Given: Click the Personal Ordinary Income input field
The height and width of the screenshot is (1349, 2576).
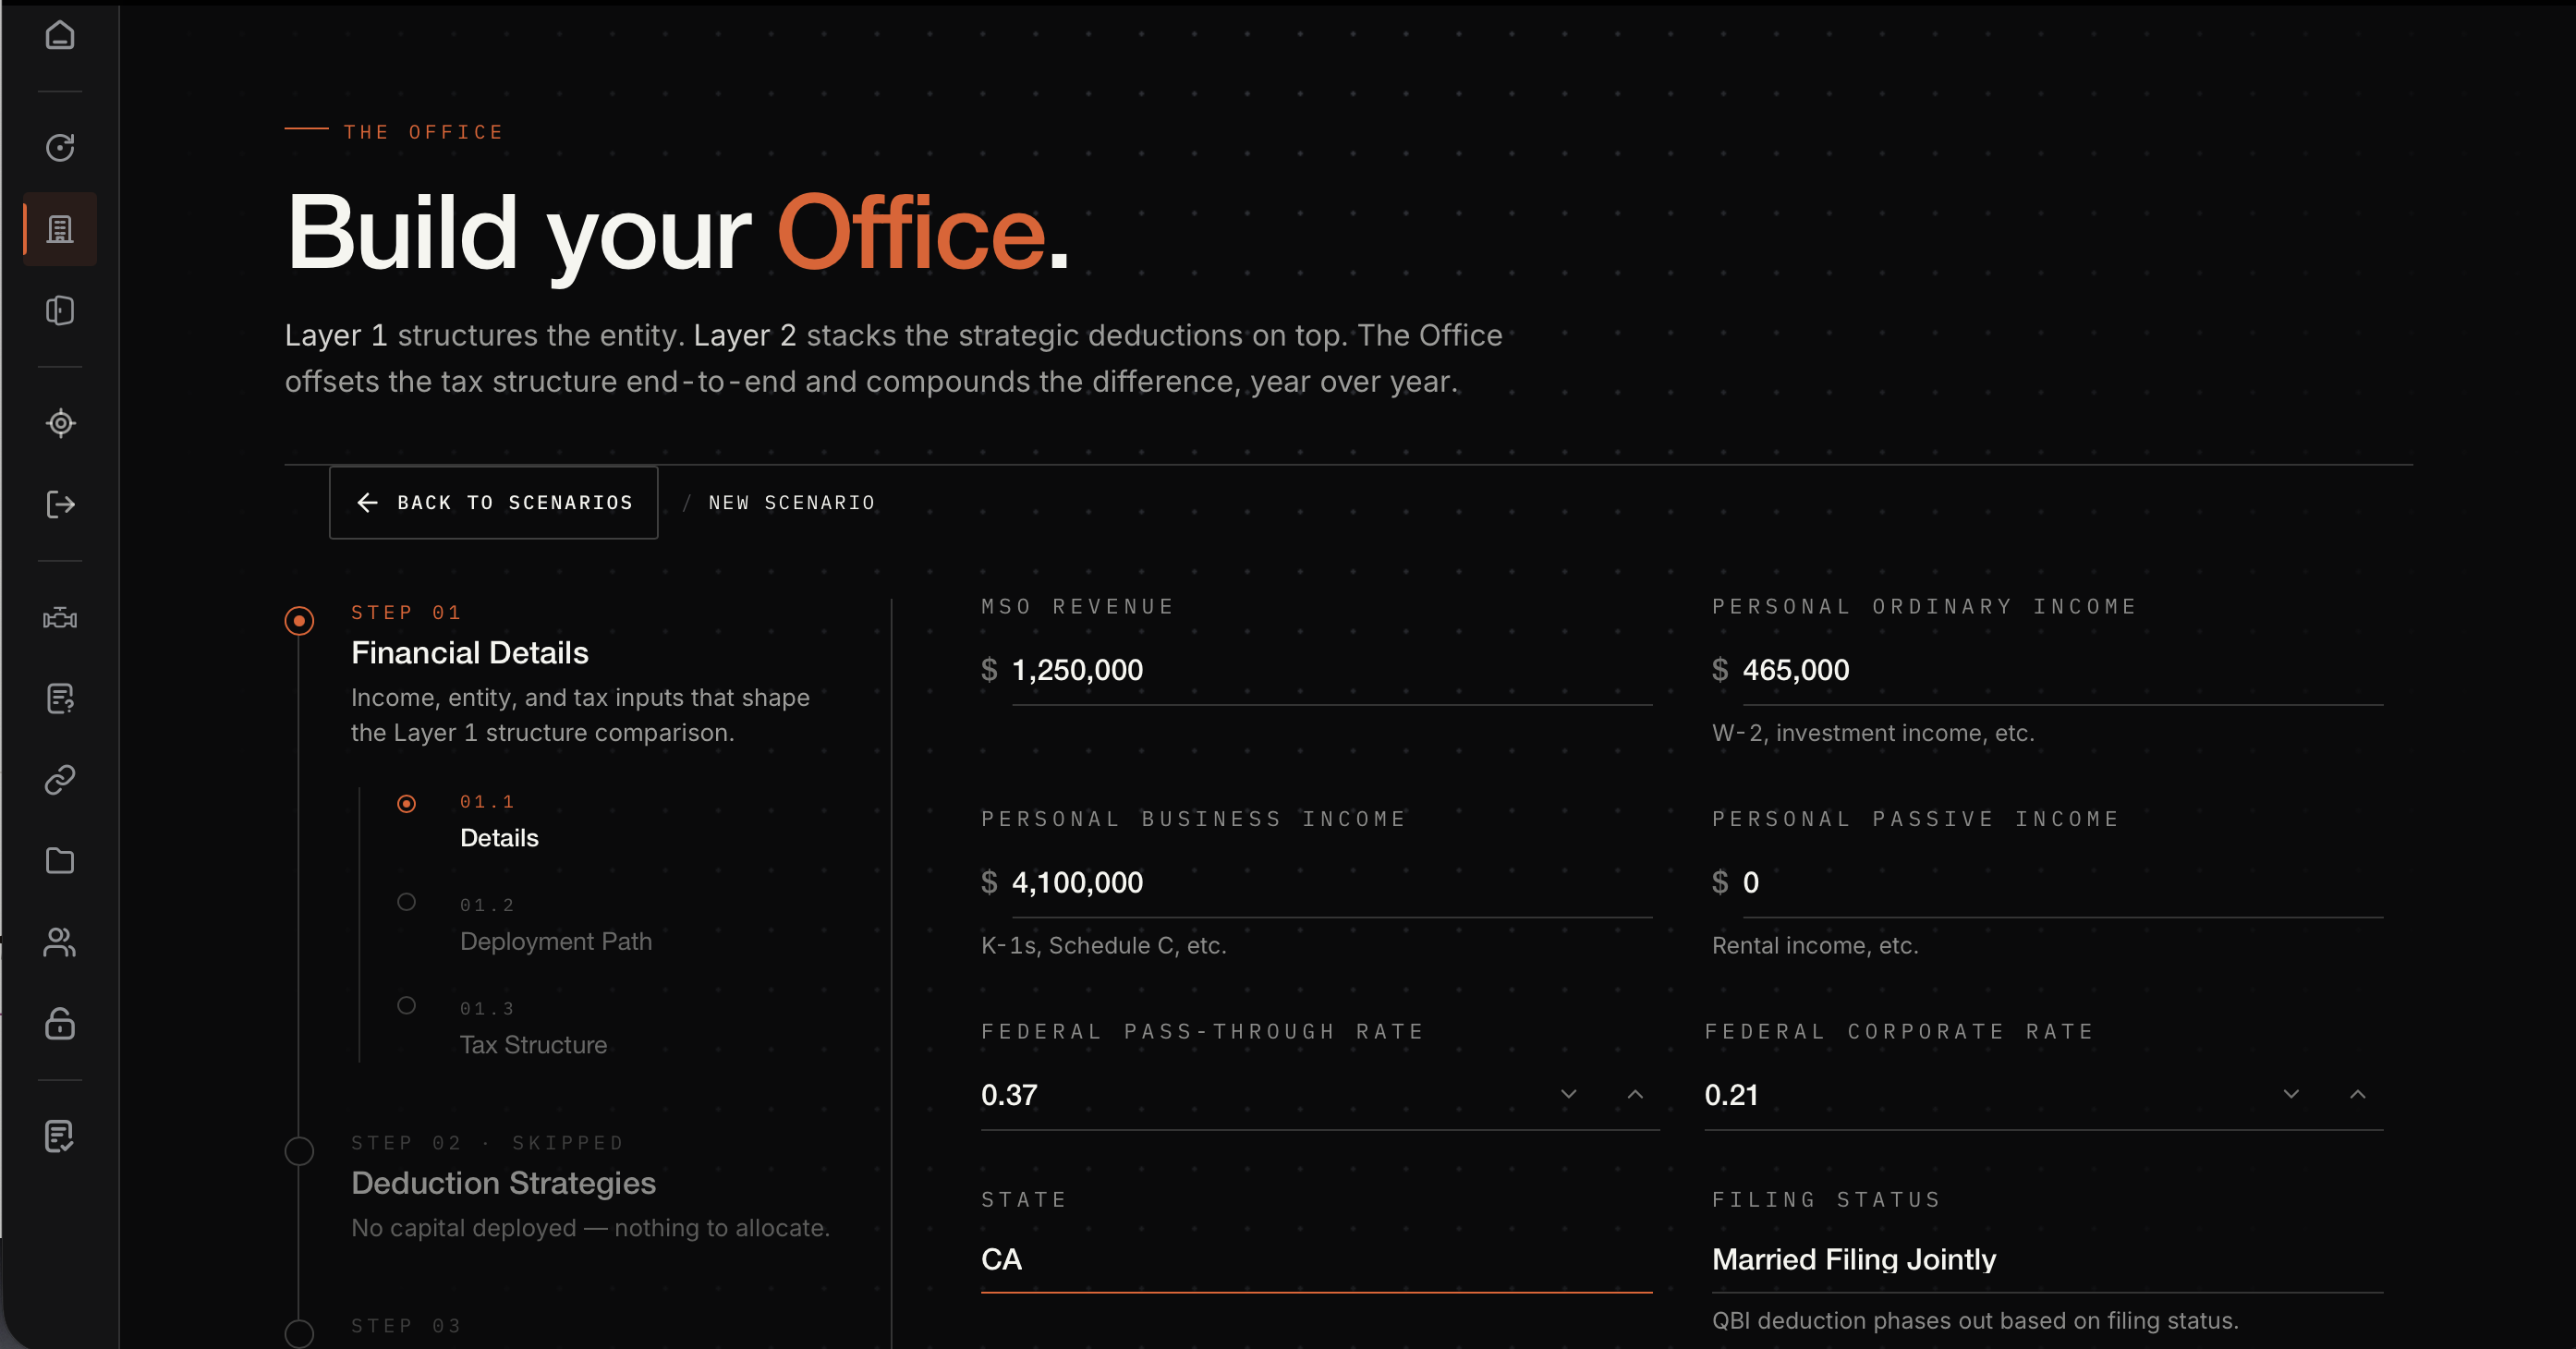Looking at the screenshot, I should pos(2062,670).
